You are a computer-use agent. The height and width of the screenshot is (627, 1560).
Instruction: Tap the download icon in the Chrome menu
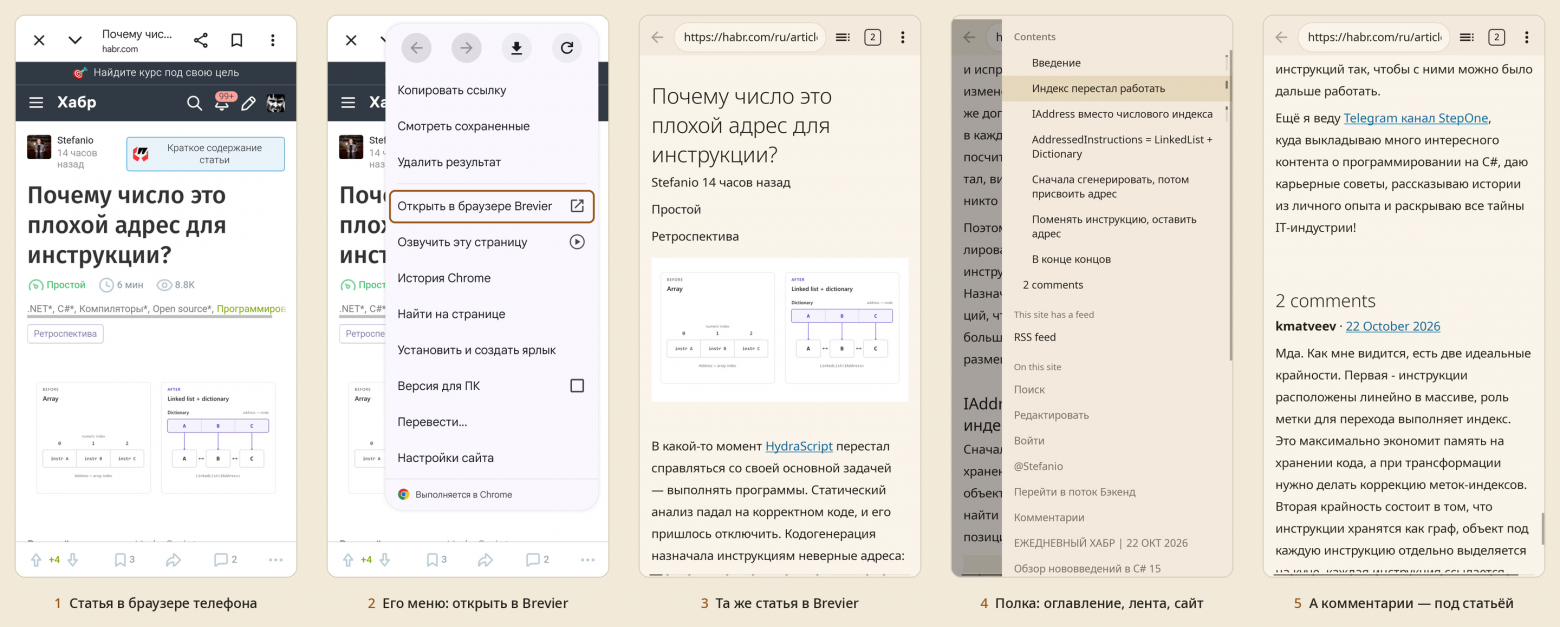[517, 47]
